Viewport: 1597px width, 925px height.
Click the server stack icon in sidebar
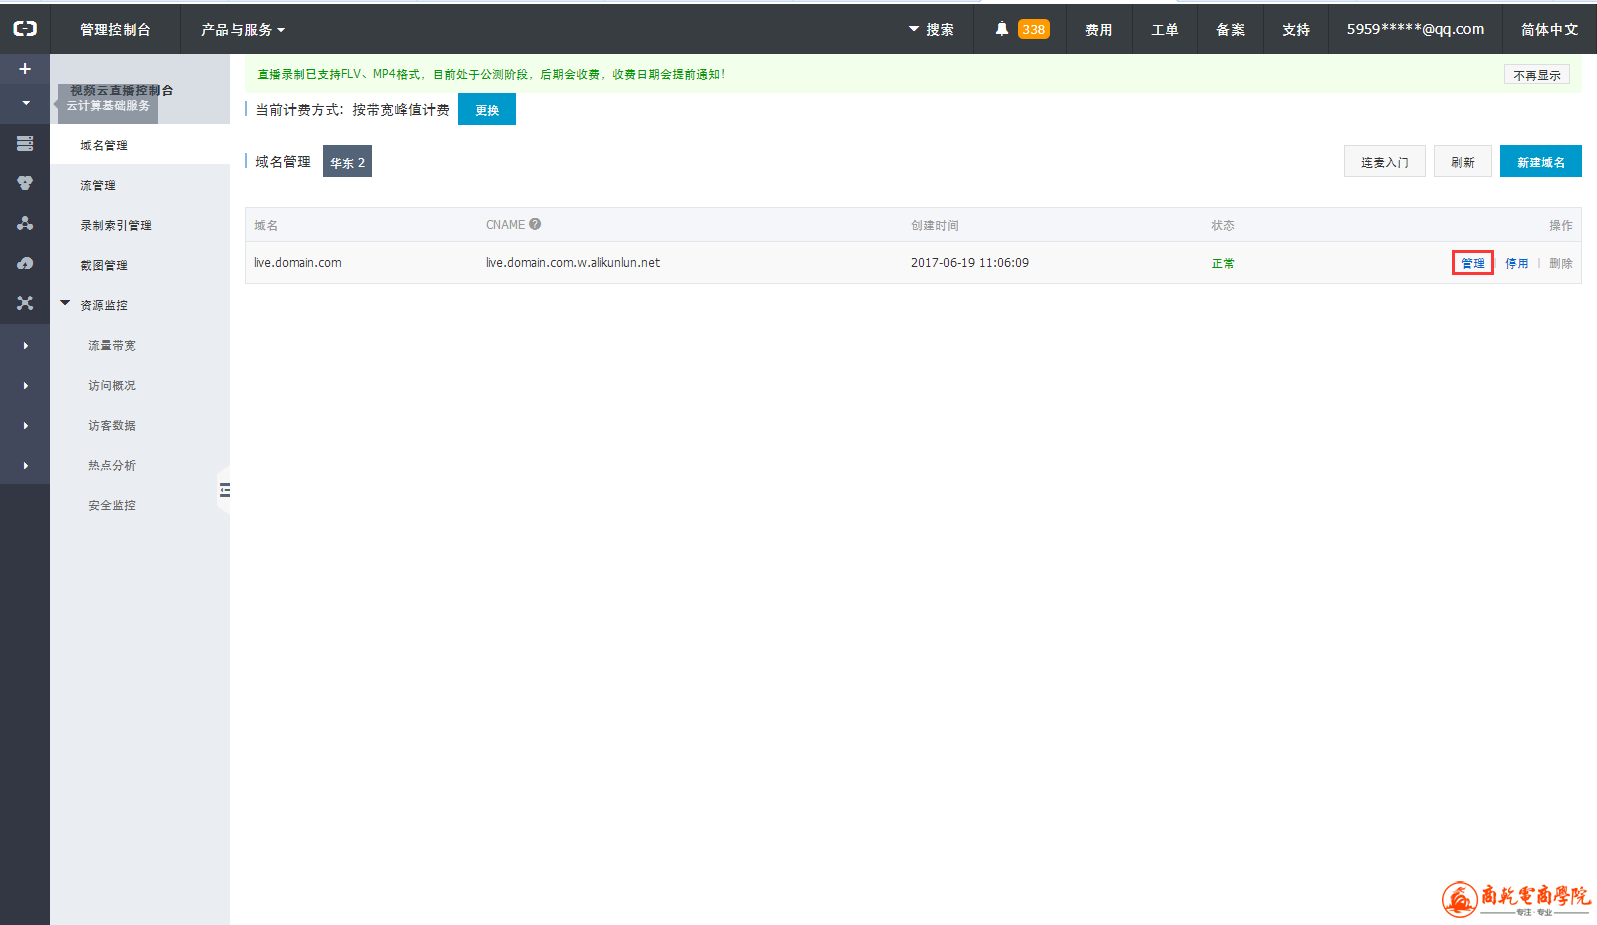click(25, 144)
